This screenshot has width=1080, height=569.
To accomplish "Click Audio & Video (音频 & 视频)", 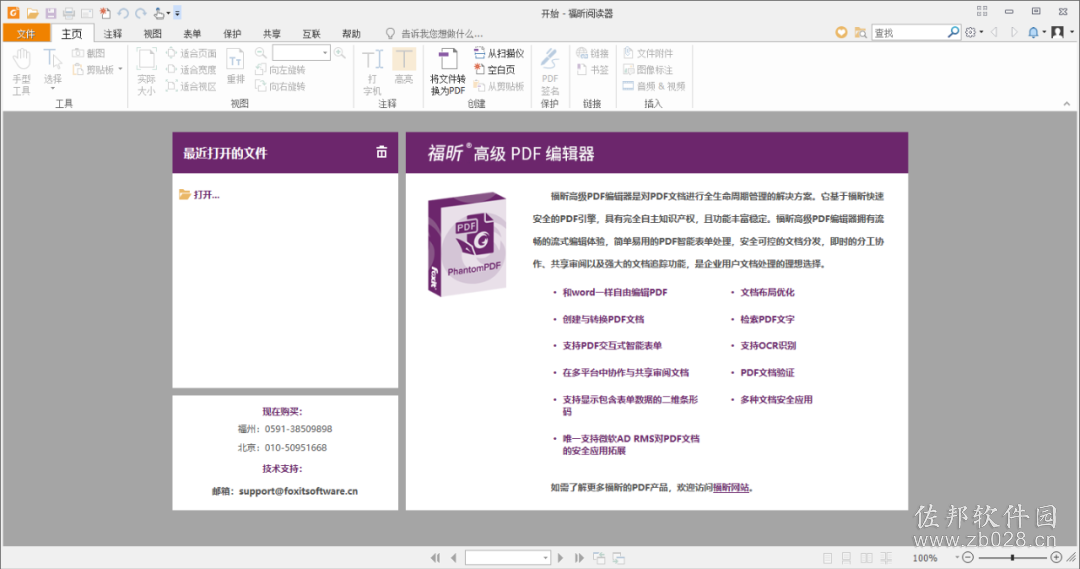I will [x=654, y=86].
